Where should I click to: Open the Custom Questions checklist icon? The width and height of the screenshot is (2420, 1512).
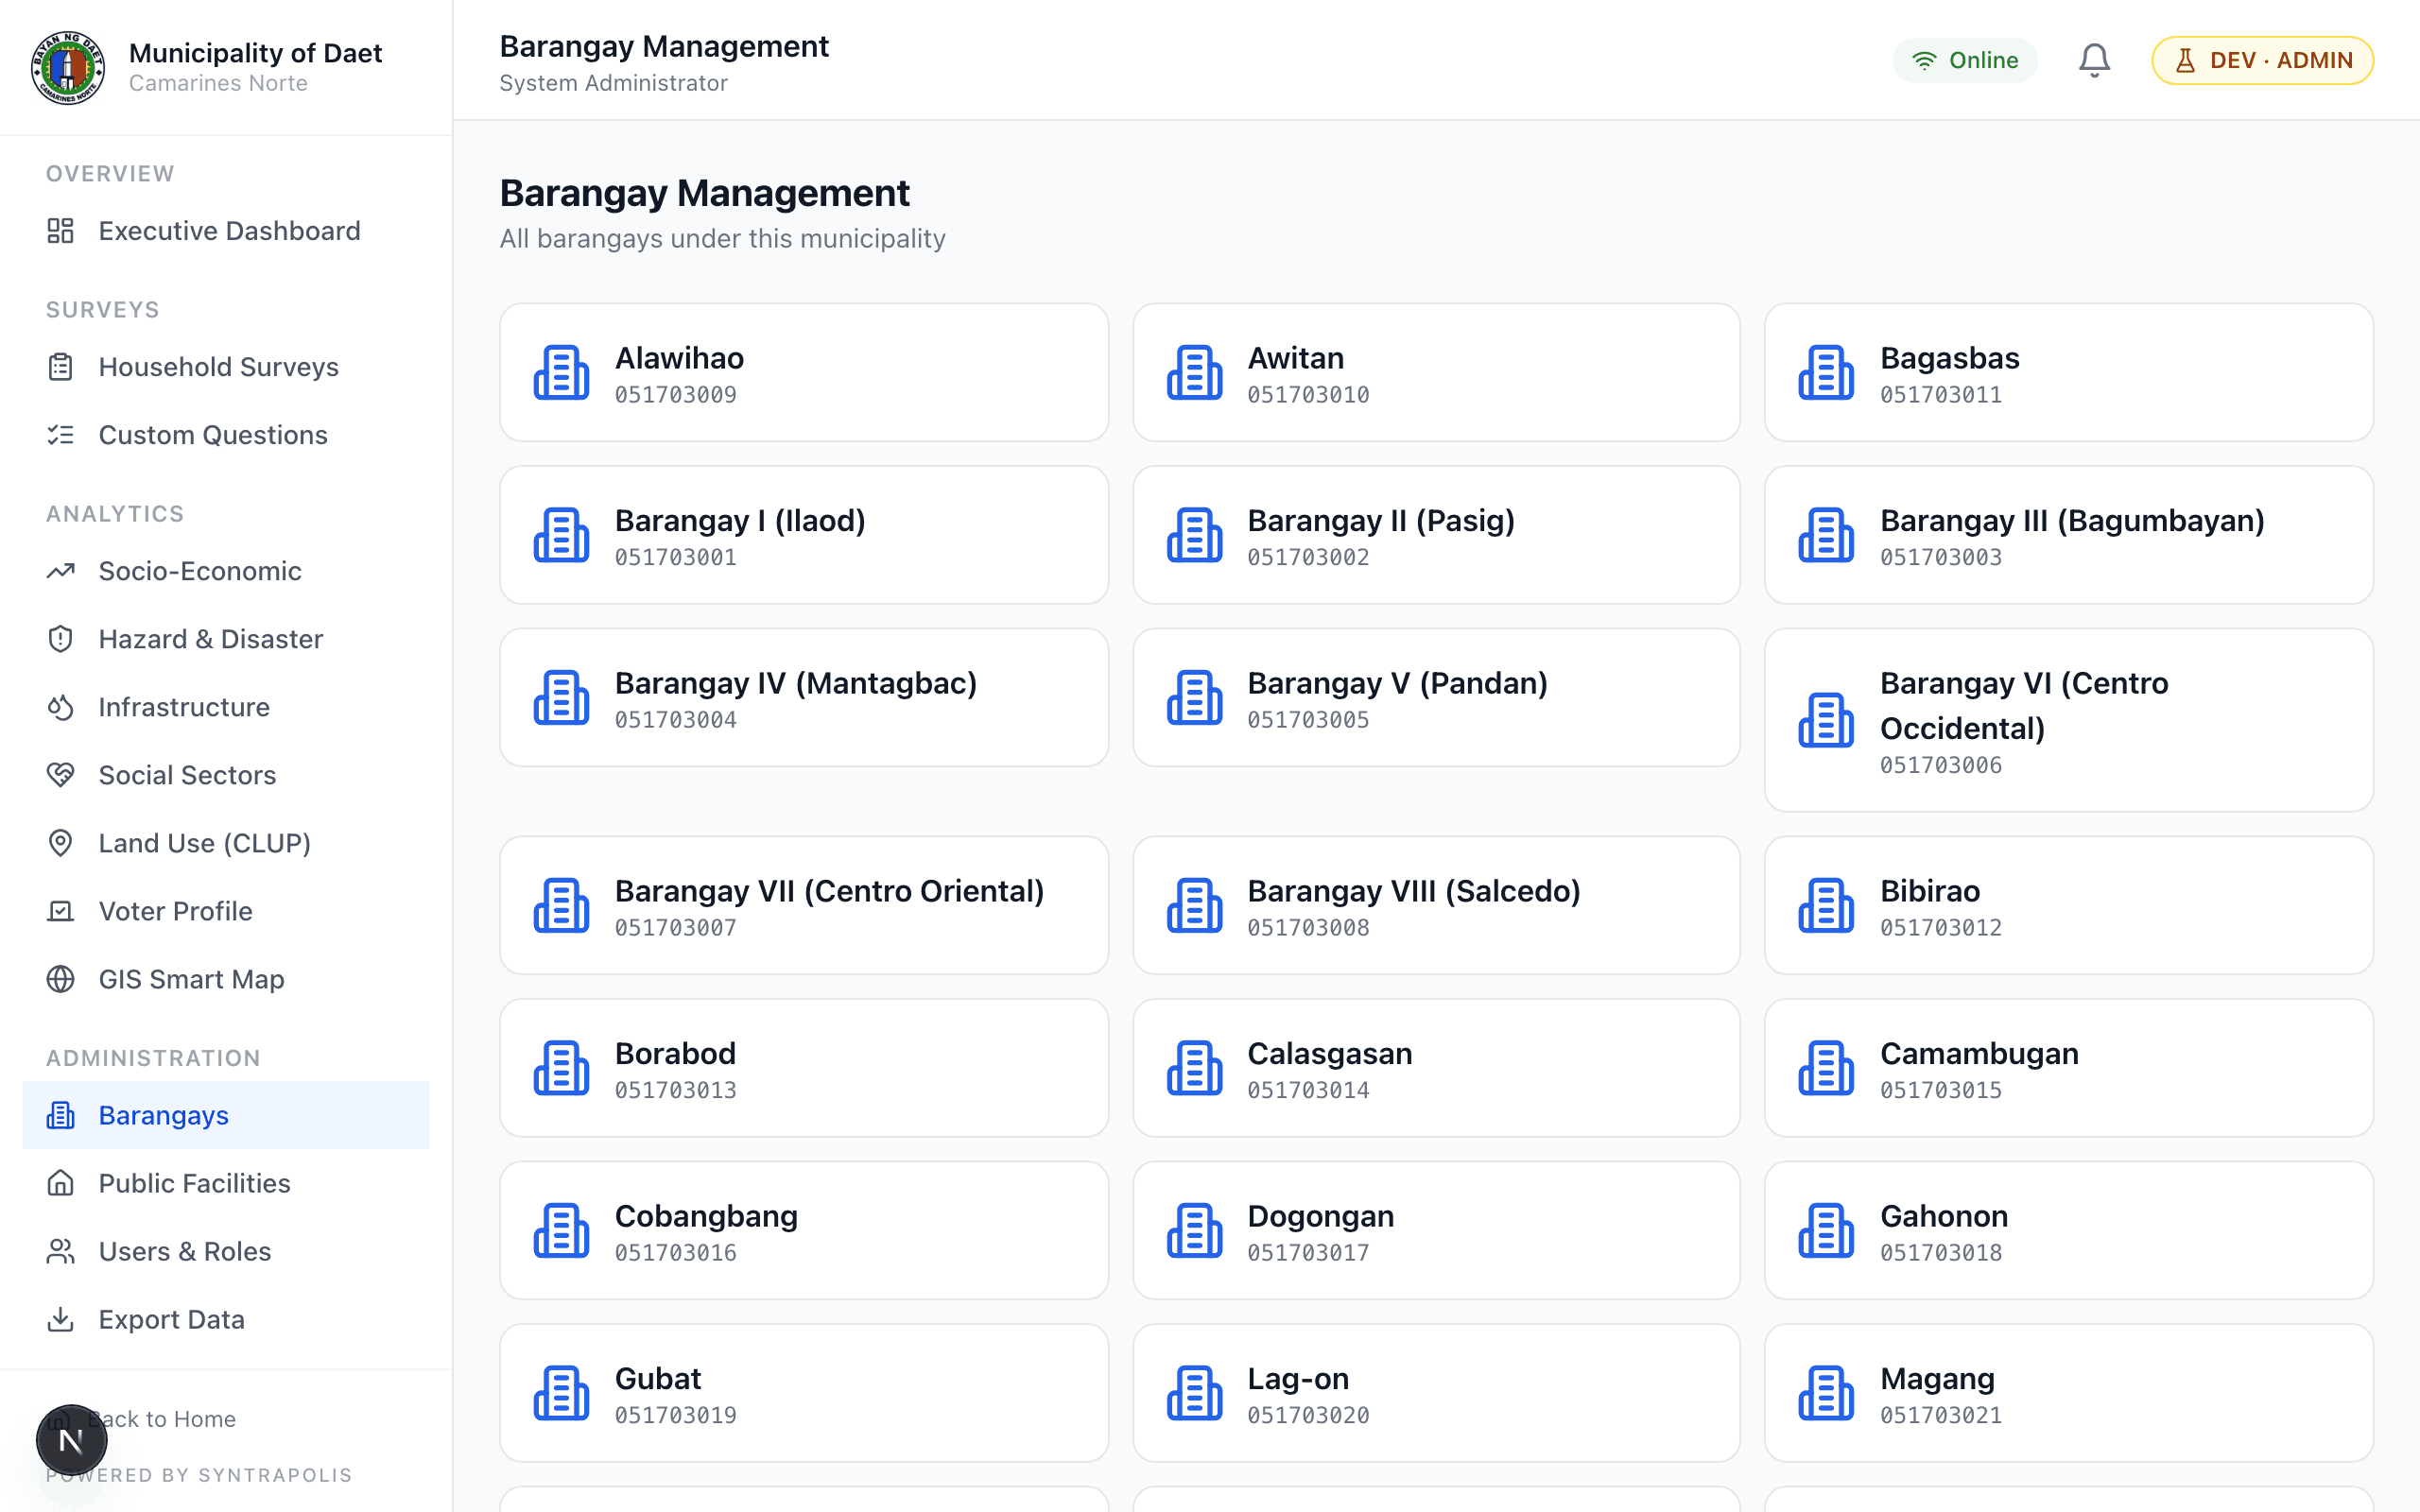point(61,434)
